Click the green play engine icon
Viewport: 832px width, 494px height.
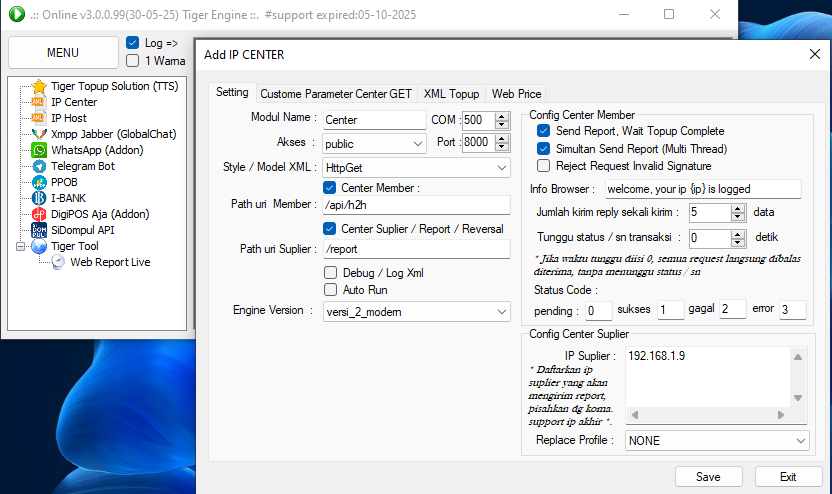(16, 15)
